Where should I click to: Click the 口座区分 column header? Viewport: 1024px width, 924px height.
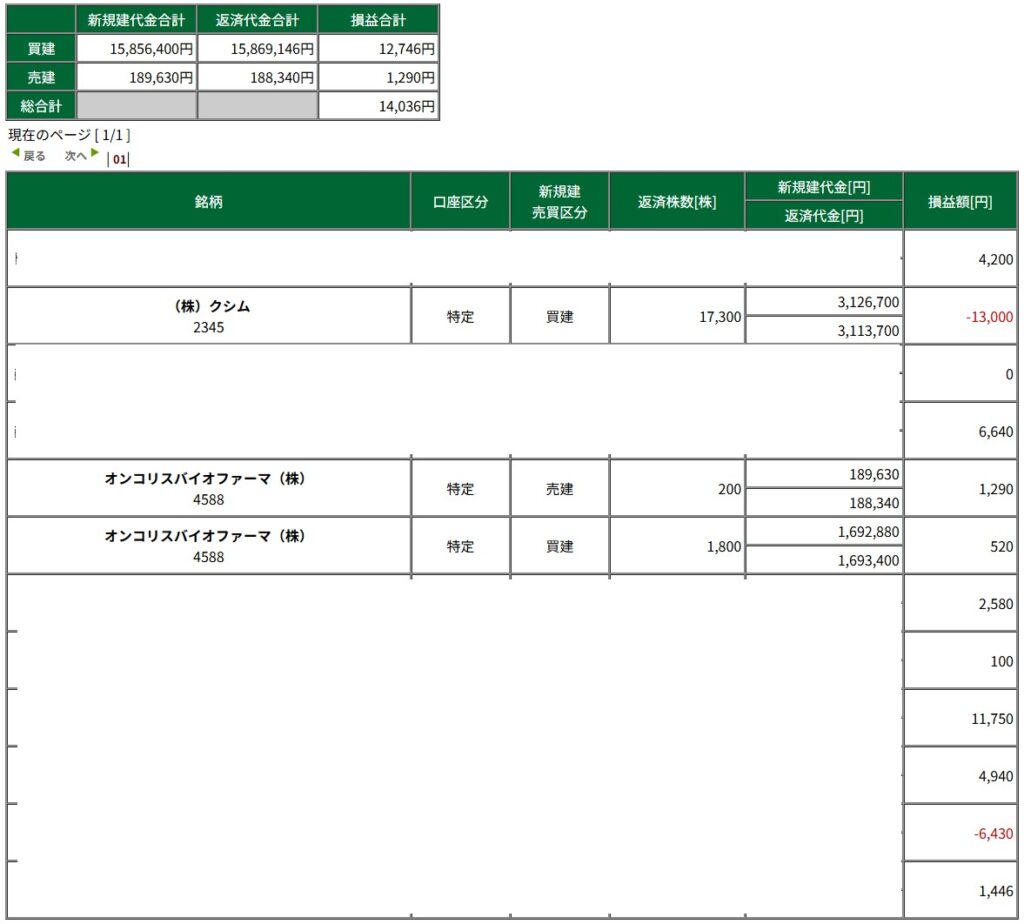click(460, 201)
